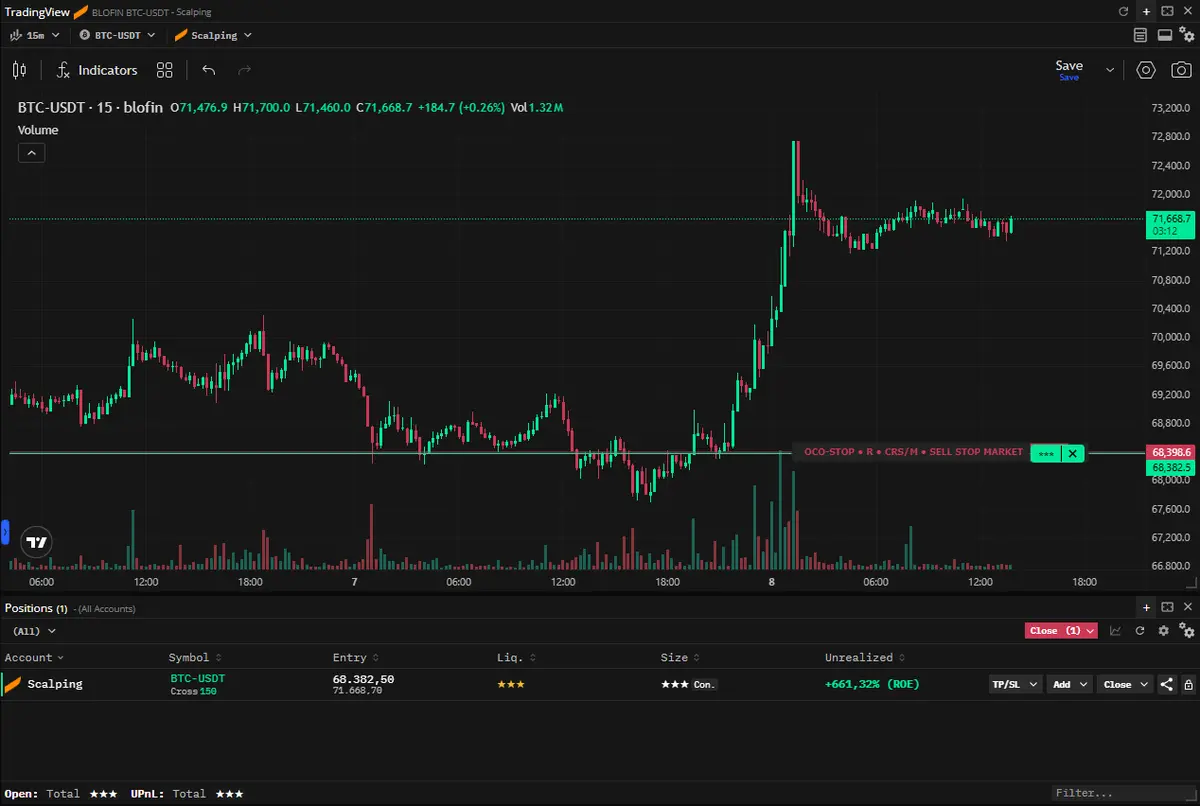
Task: Sort positions by Unrealized column
Action: point(865,658)
